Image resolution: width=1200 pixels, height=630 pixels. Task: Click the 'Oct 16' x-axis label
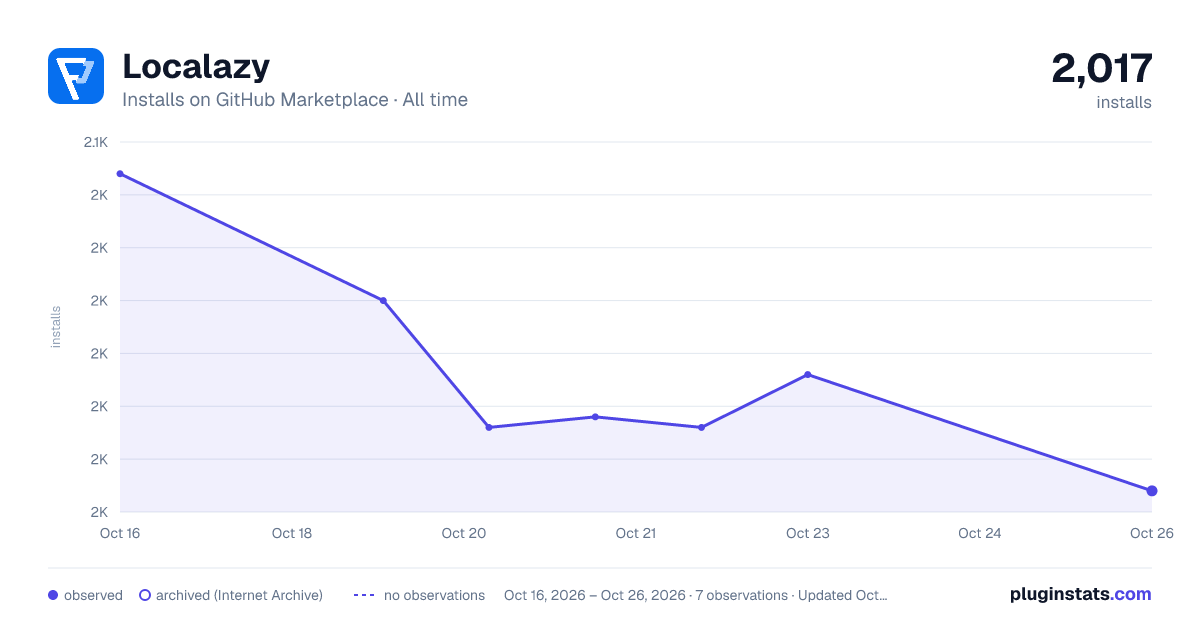[120, 533]
